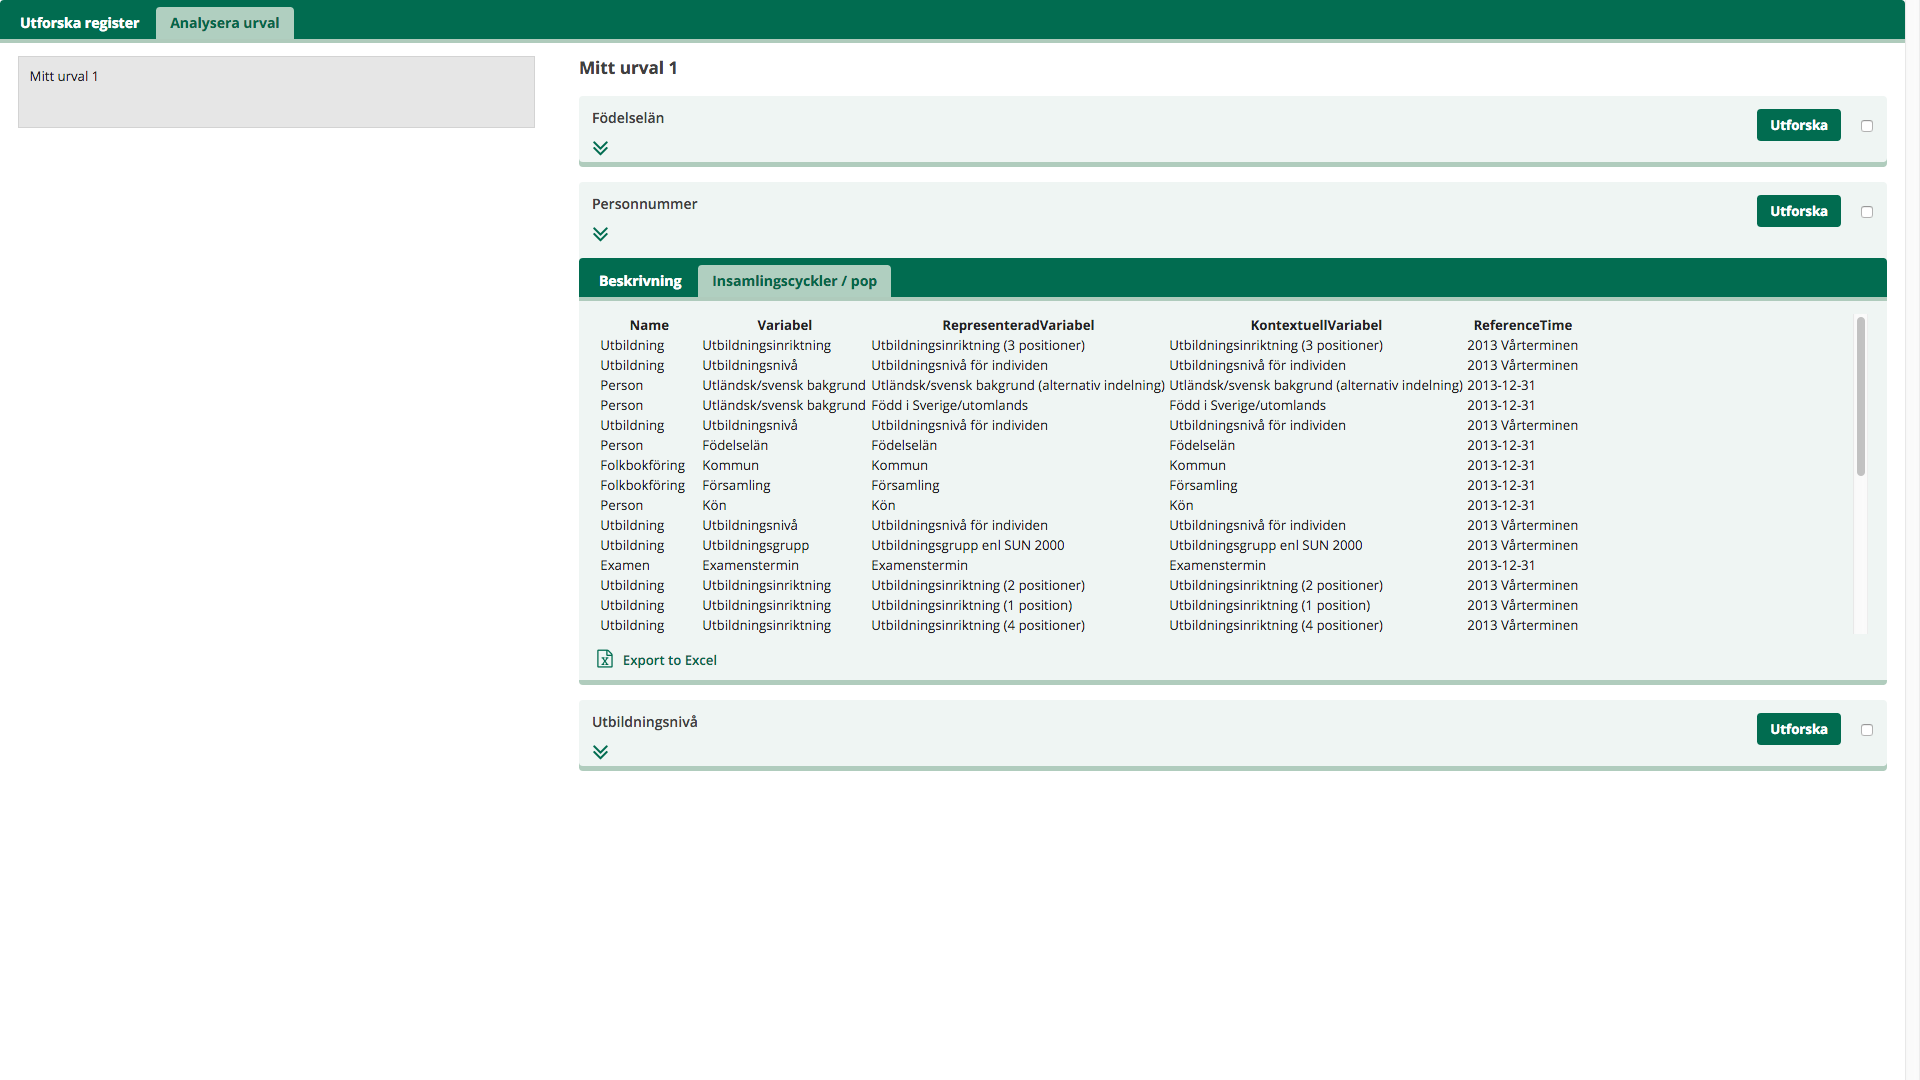Screen dimensions: 1920x1080
Task: Tick the checkbox for Utbildningsnivå
Action: (1867, 730)
